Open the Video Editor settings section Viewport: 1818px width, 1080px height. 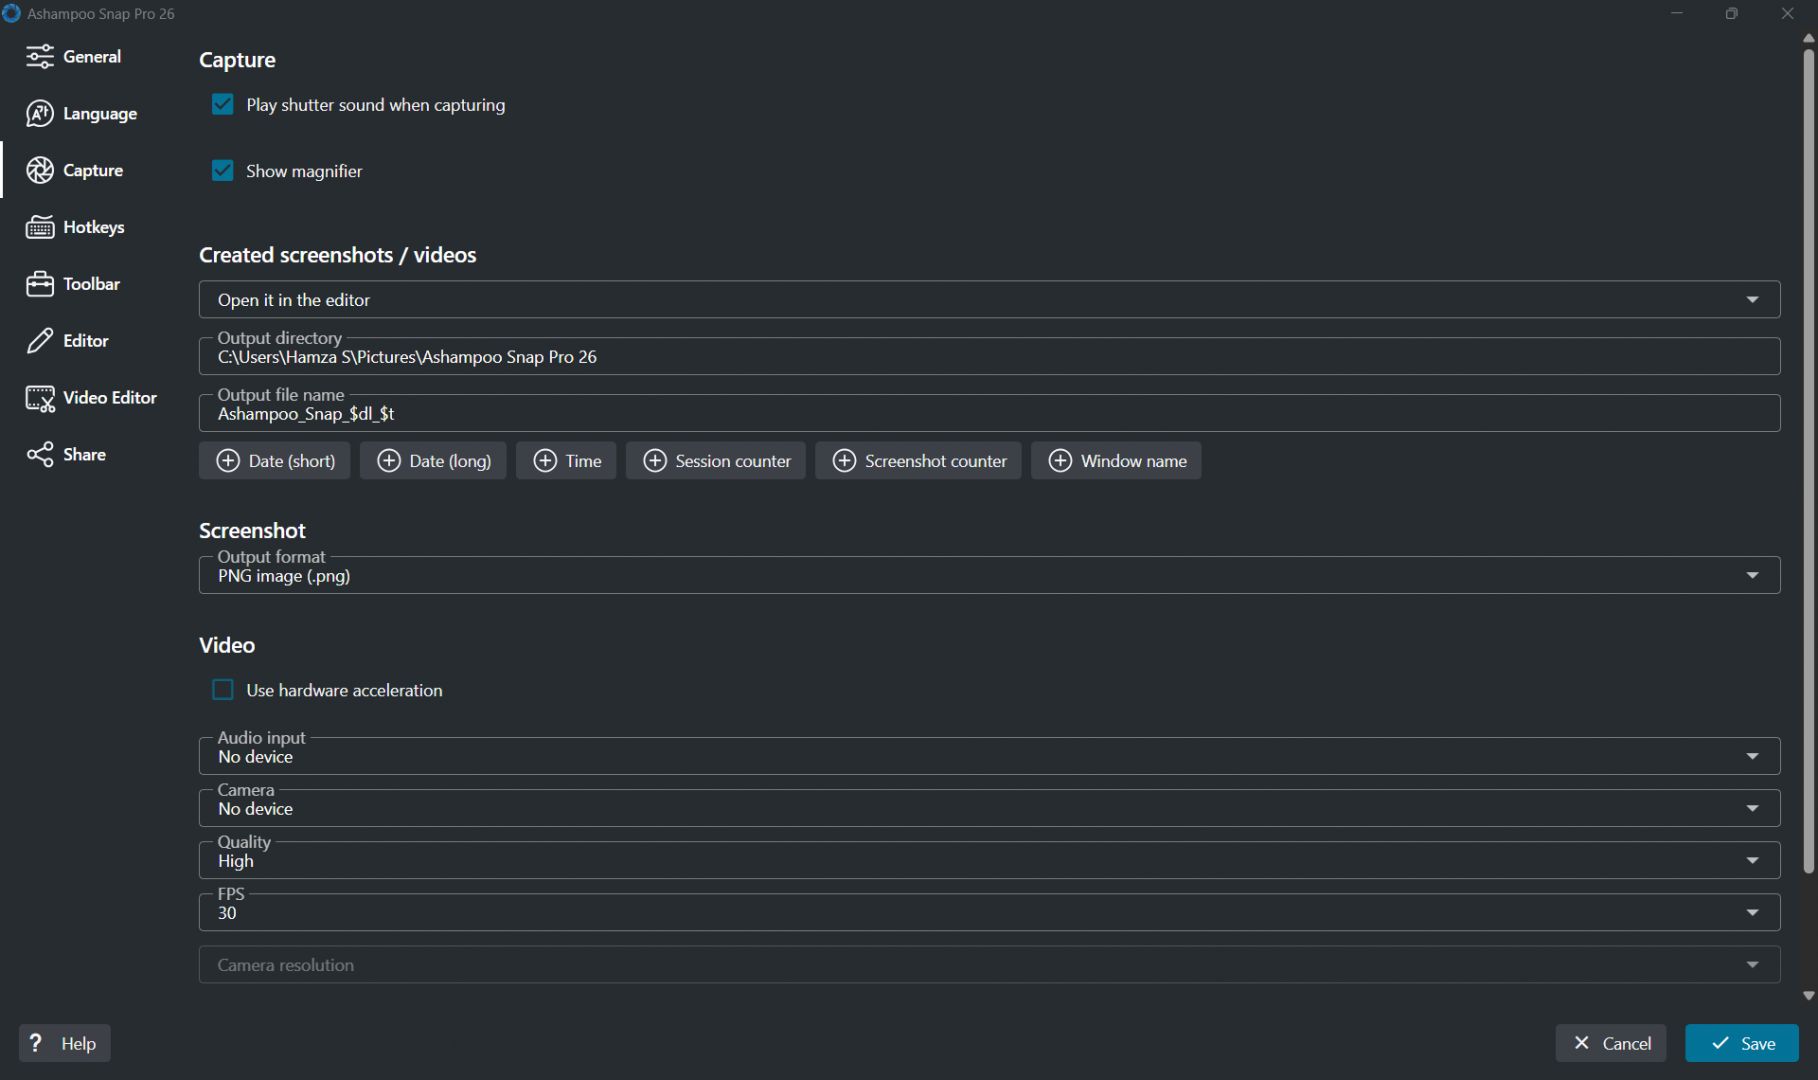pos(91,398)
